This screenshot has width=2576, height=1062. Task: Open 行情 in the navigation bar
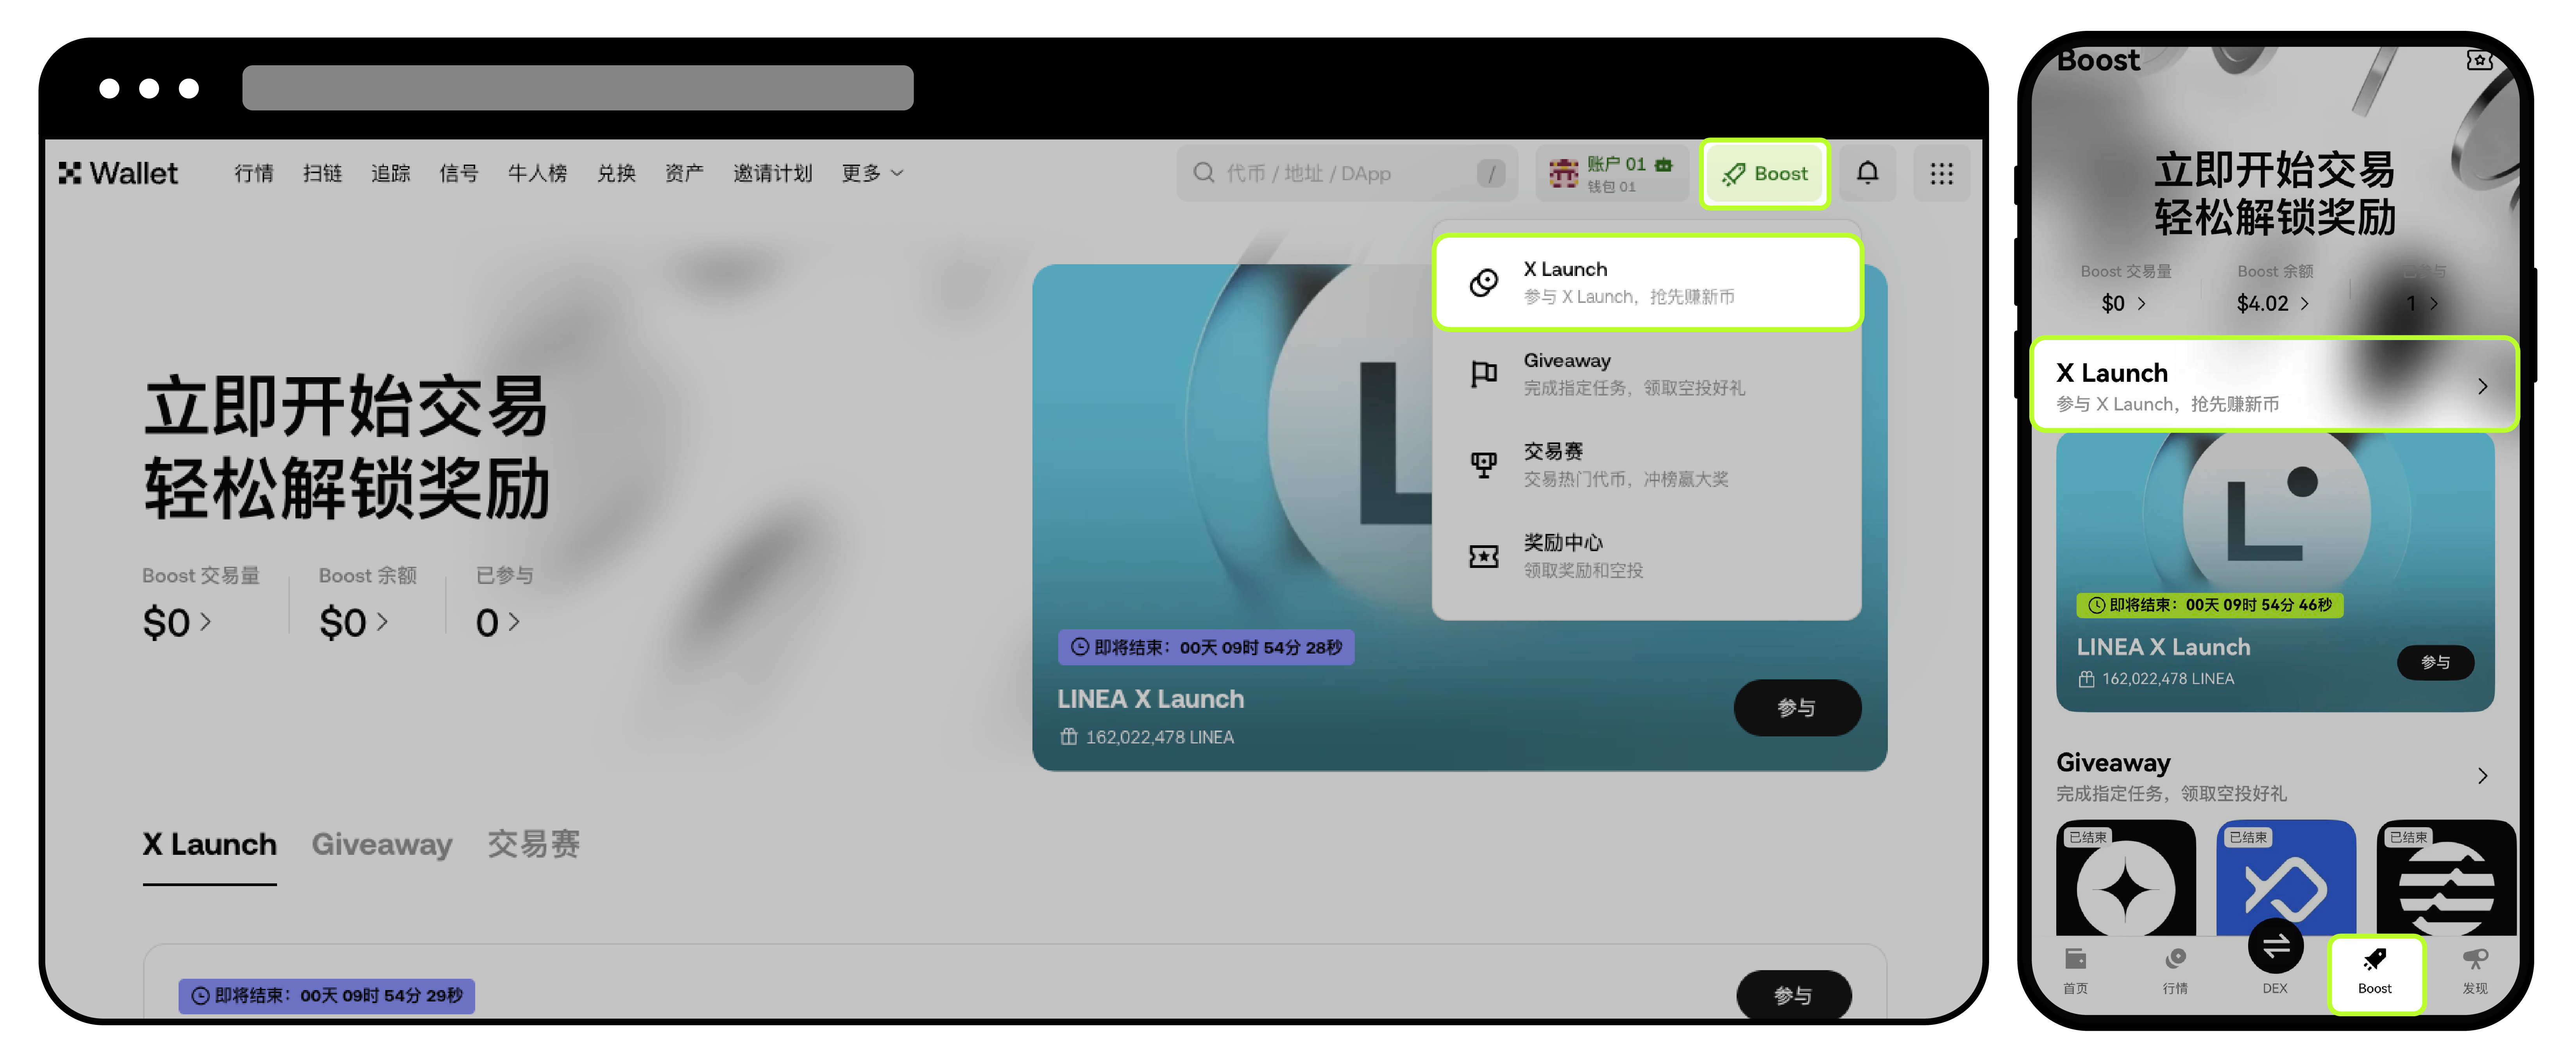pyautogui.click(x=254, y=173)
